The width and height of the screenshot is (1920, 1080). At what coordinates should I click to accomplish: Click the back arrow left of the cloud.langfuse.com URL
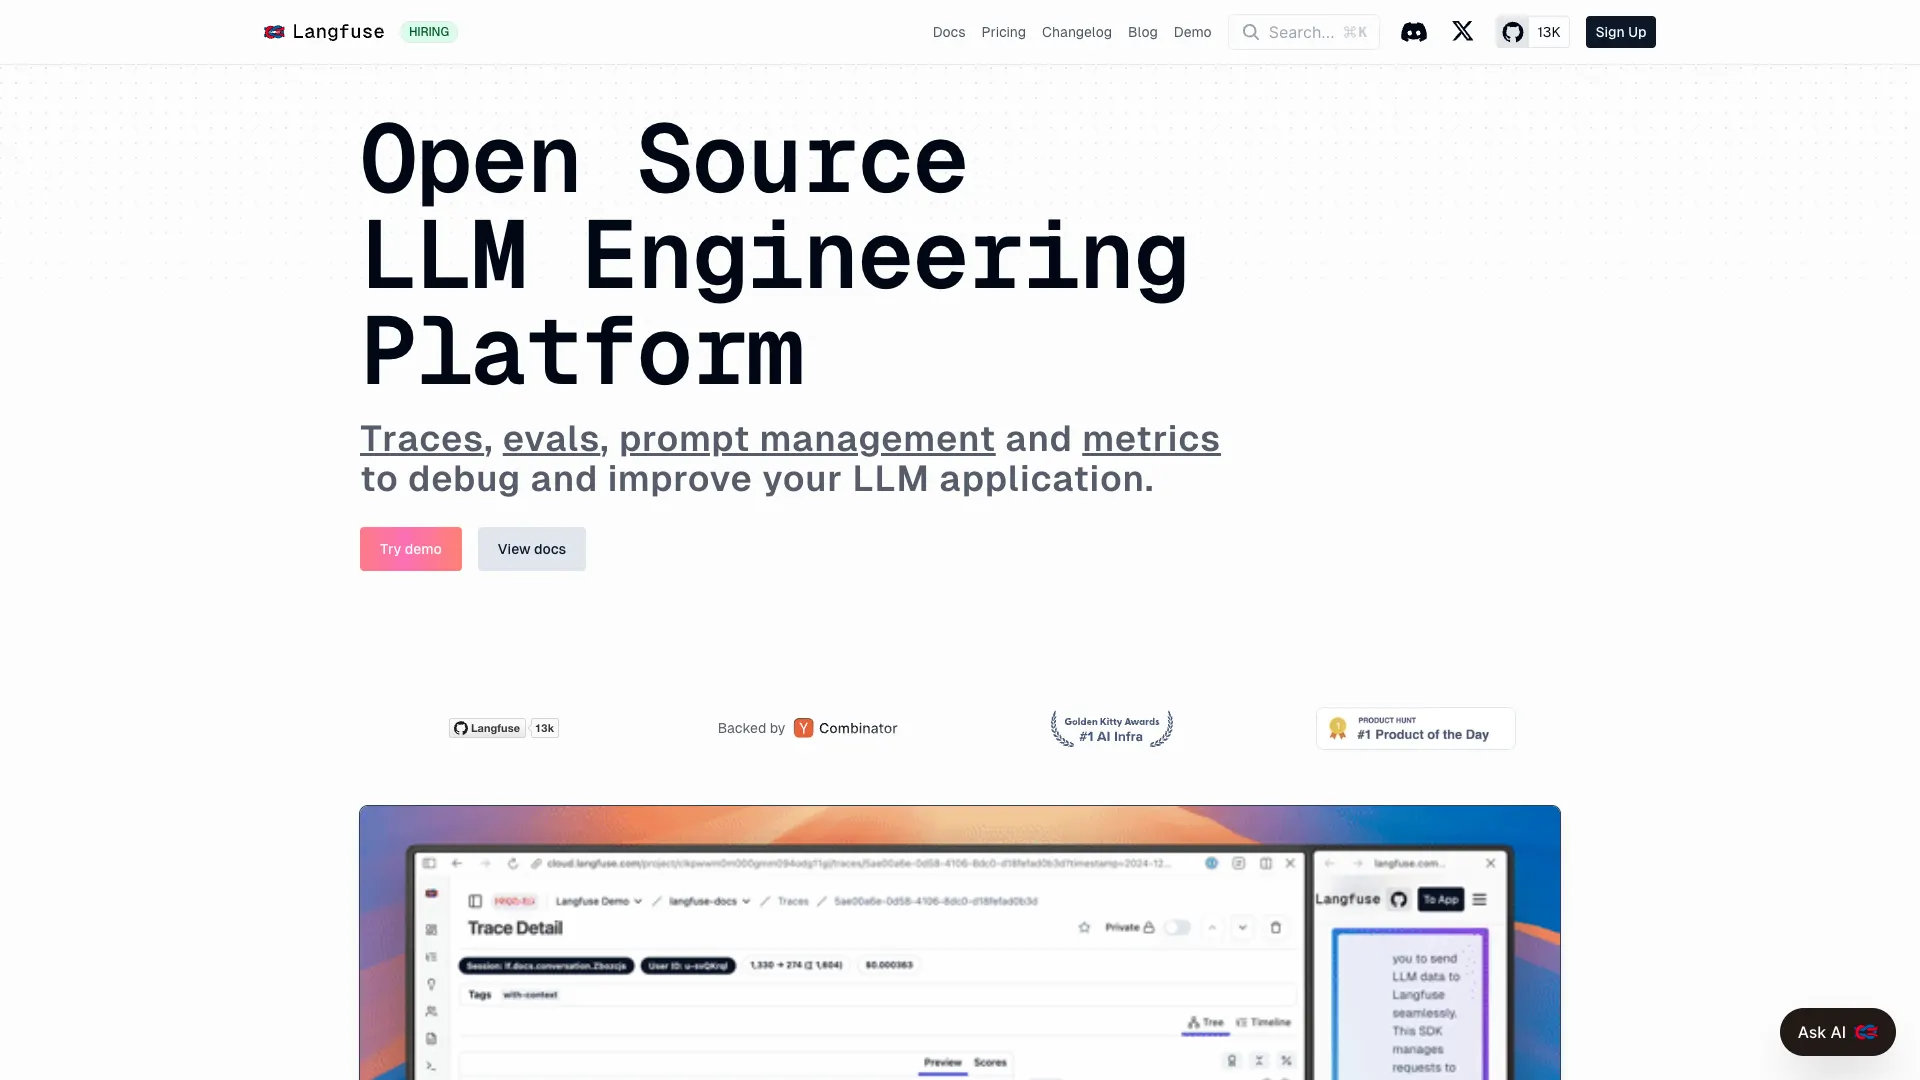(457, 863)
